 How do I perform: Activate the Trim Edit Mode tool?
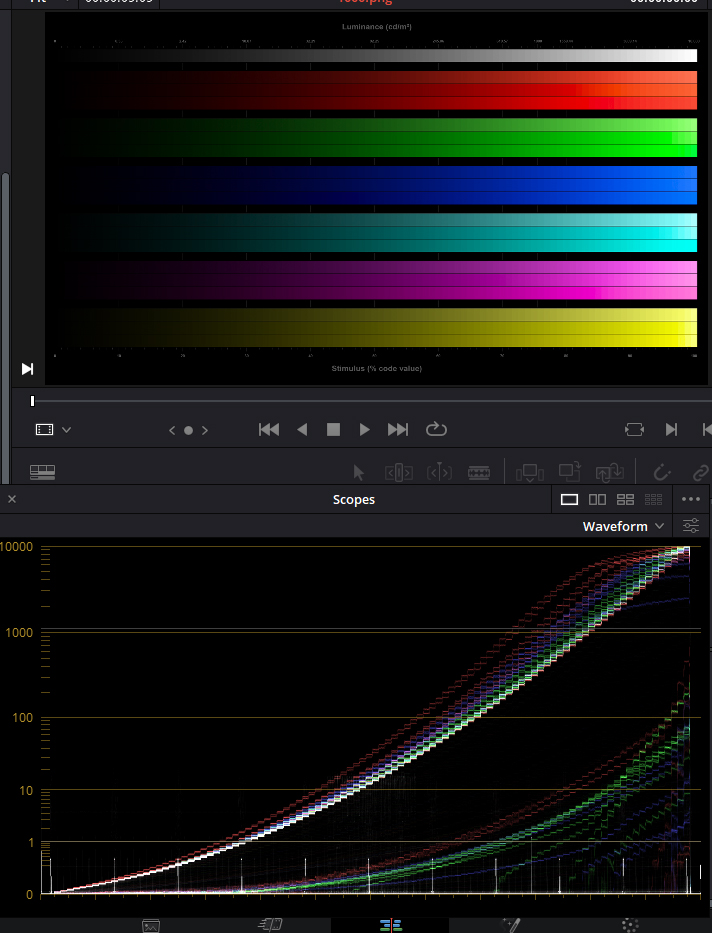tap(399, 472)
